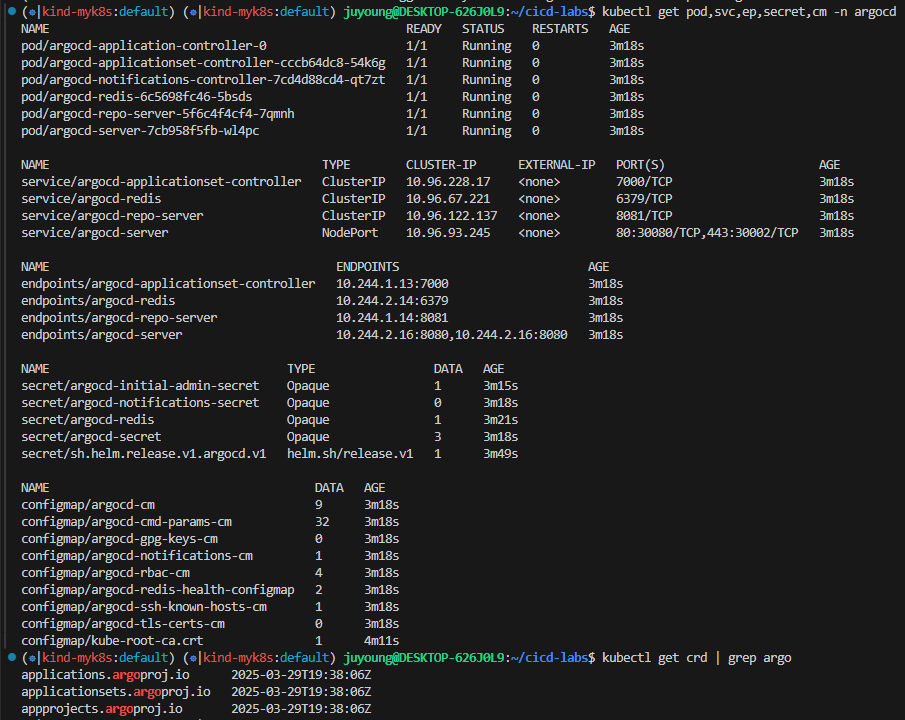Click configmap/argocd-cmd-params-cm name
The image size is (905, 720).
[126, 521]
